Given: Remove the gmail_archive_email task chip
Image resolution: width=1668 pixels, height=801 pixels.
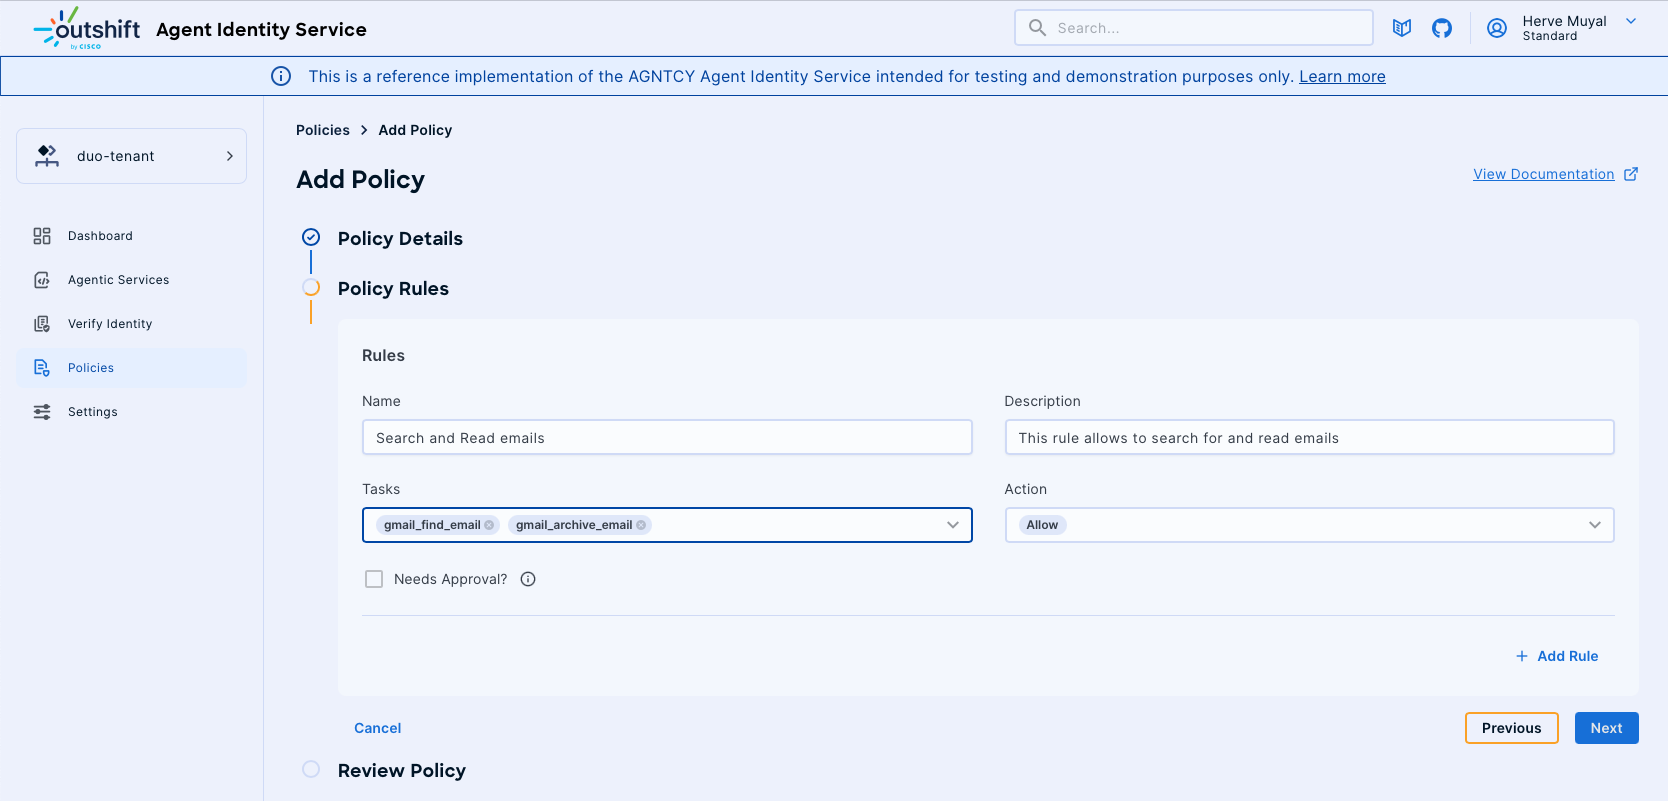Looking at the screenshot, I should (x=641, y=525).
